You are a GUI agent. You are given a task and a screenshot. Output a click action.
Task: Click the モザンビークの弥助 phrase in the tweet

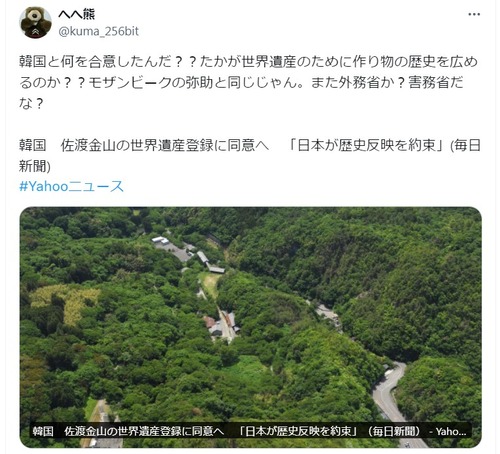(150, 83)
